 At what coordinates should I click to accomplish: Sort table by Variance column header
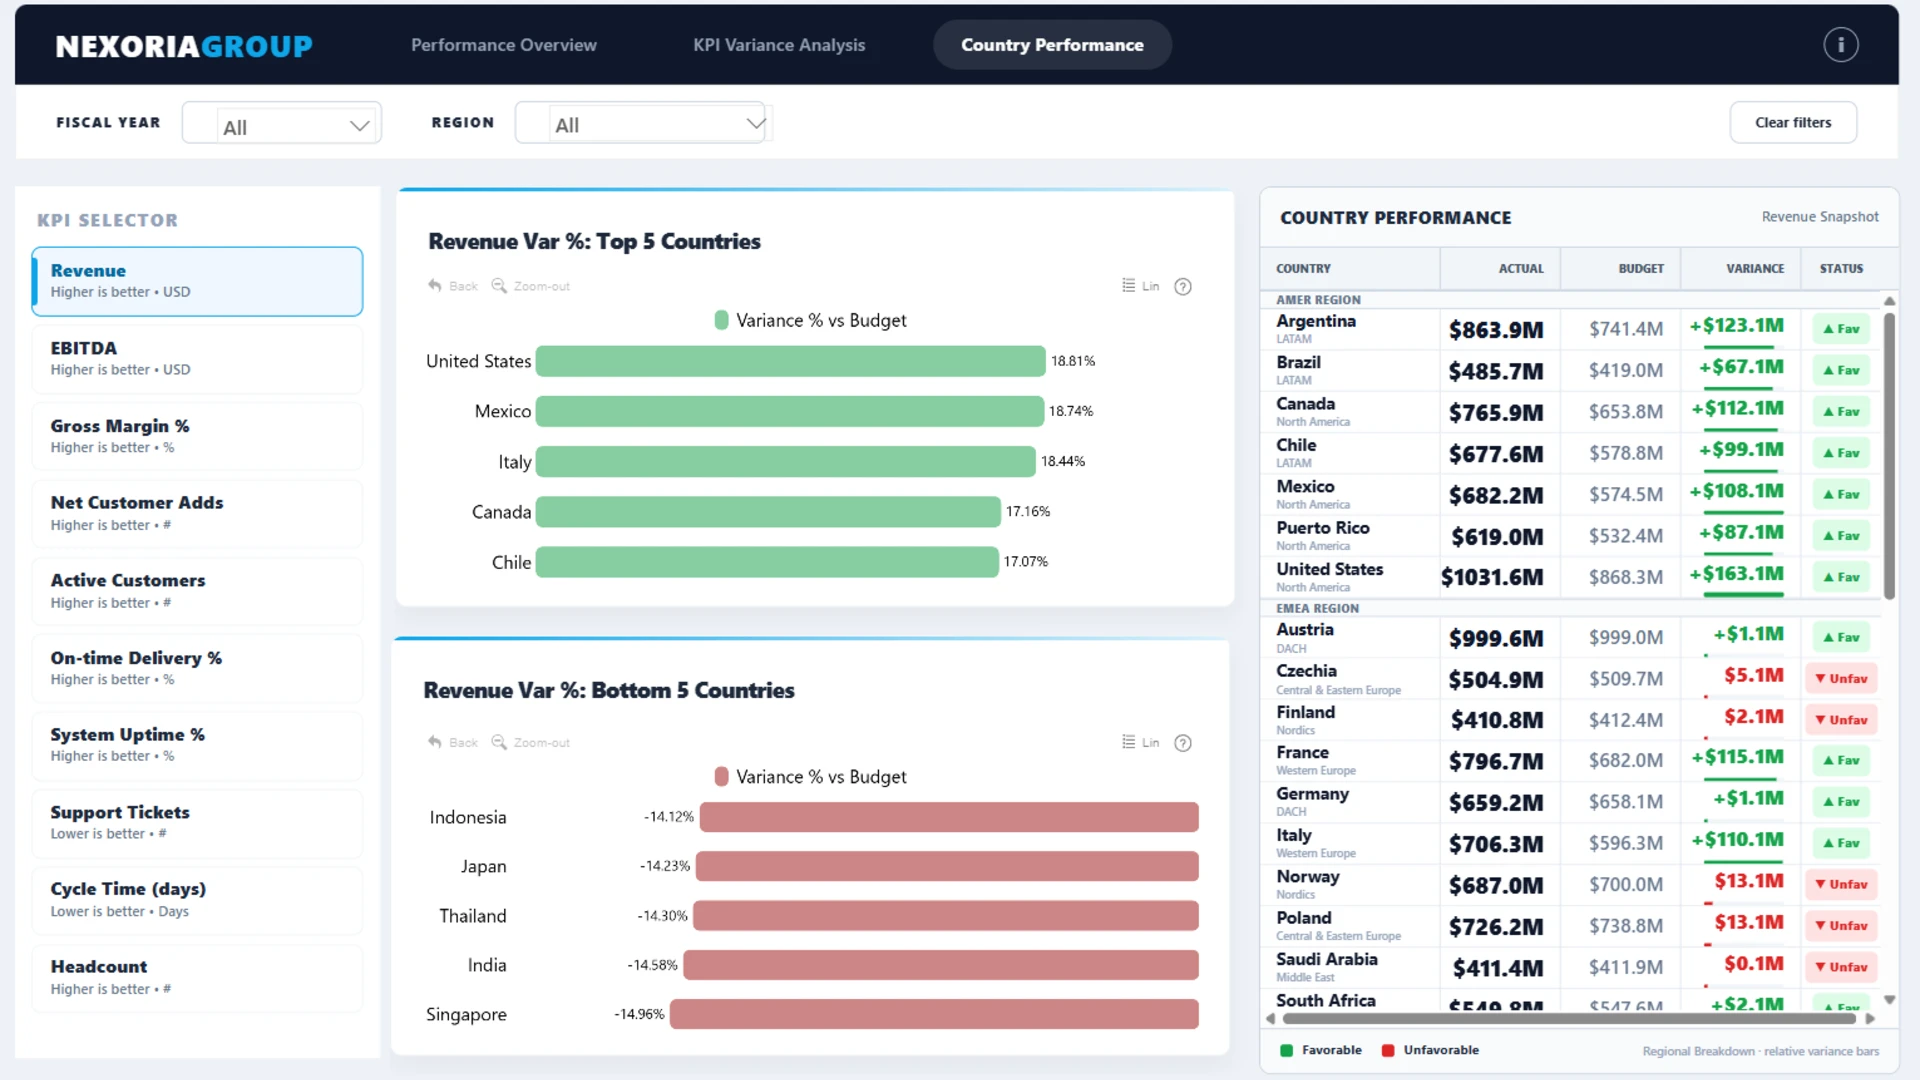click(1754, 269)
